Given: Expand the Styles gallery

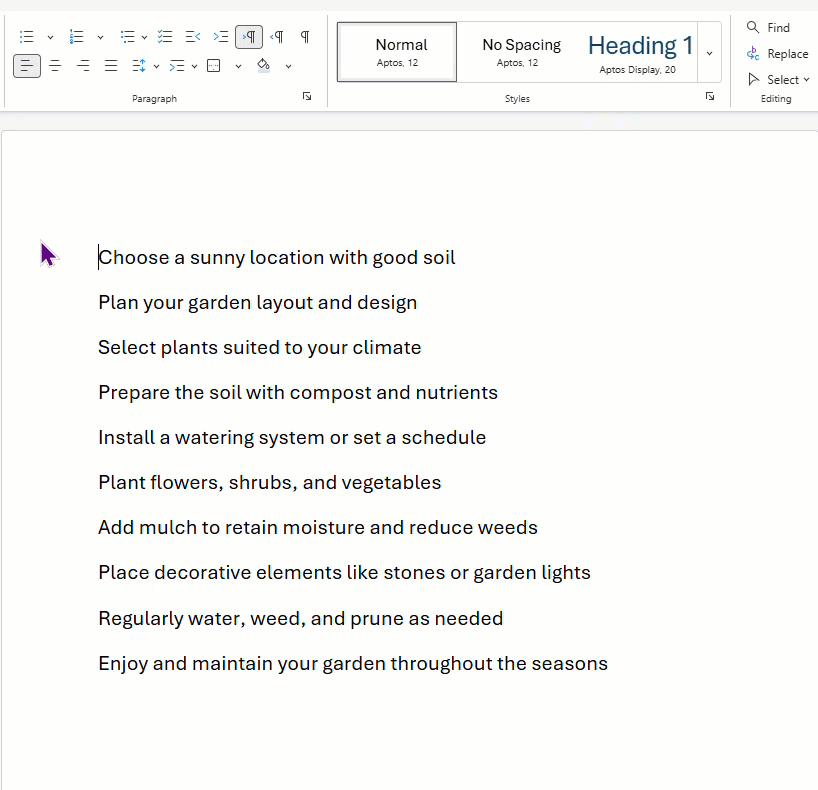Looking at the screenshot, I should point(709,53).
